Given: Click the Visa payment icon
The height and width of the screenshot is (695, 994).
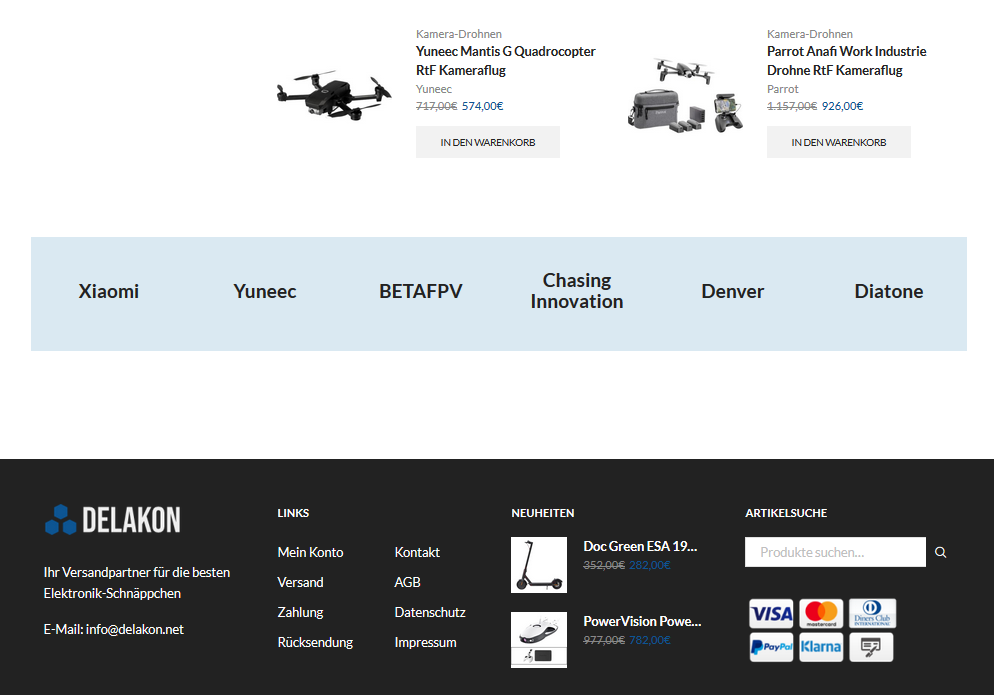Looking at the screenshot, I should pos(771,613).
